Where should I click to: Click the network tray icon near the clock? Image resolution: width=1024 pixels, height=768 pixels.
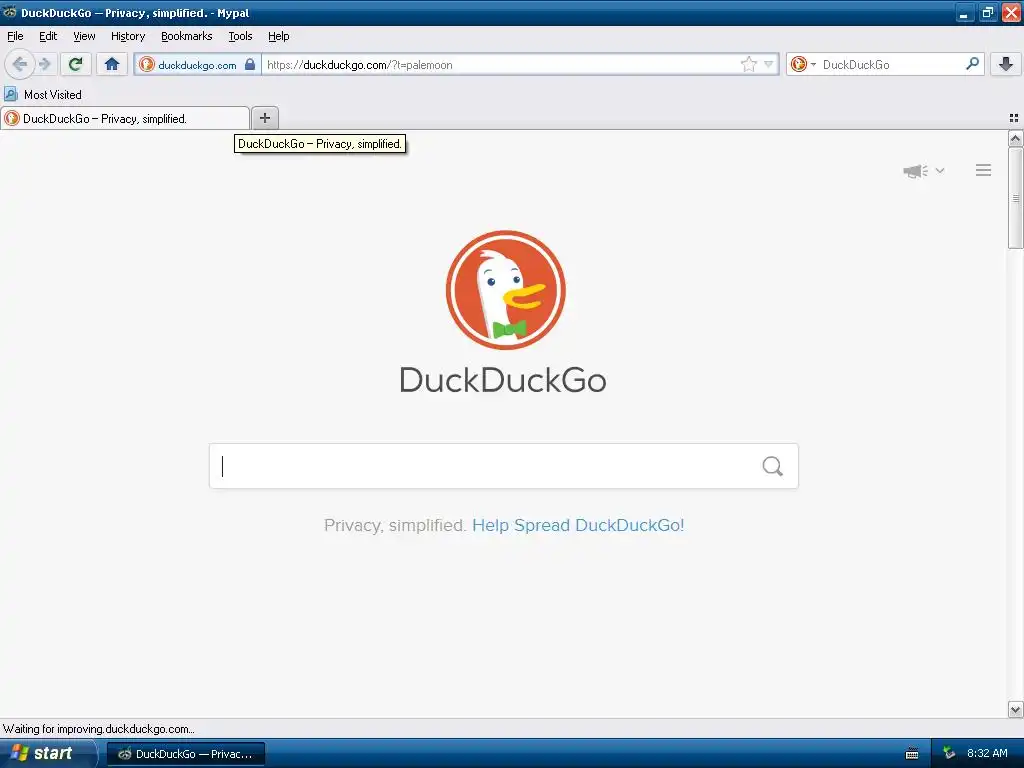tap(949, 753)
